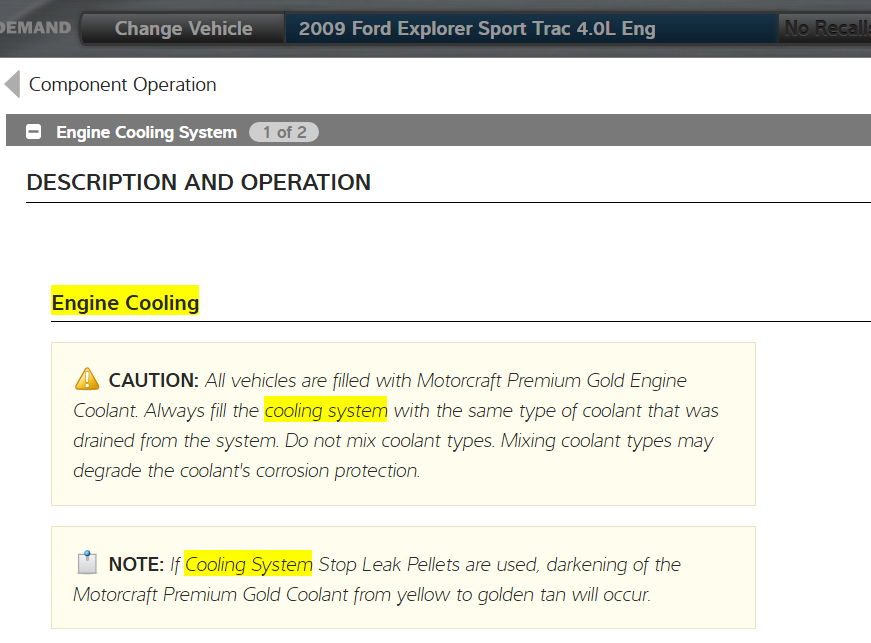Click highlighted "Cooling System" in the note
871x643 pixels.
point(248,565)
